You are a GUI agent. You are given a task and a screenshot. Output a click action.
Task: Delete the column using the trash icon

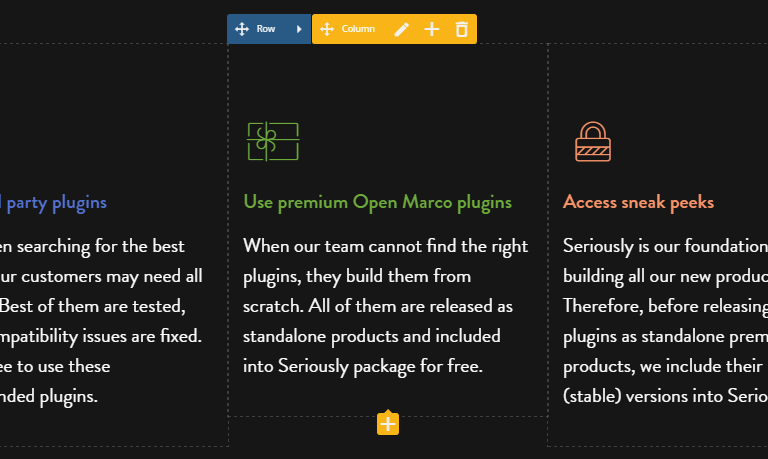click(461, 29)
